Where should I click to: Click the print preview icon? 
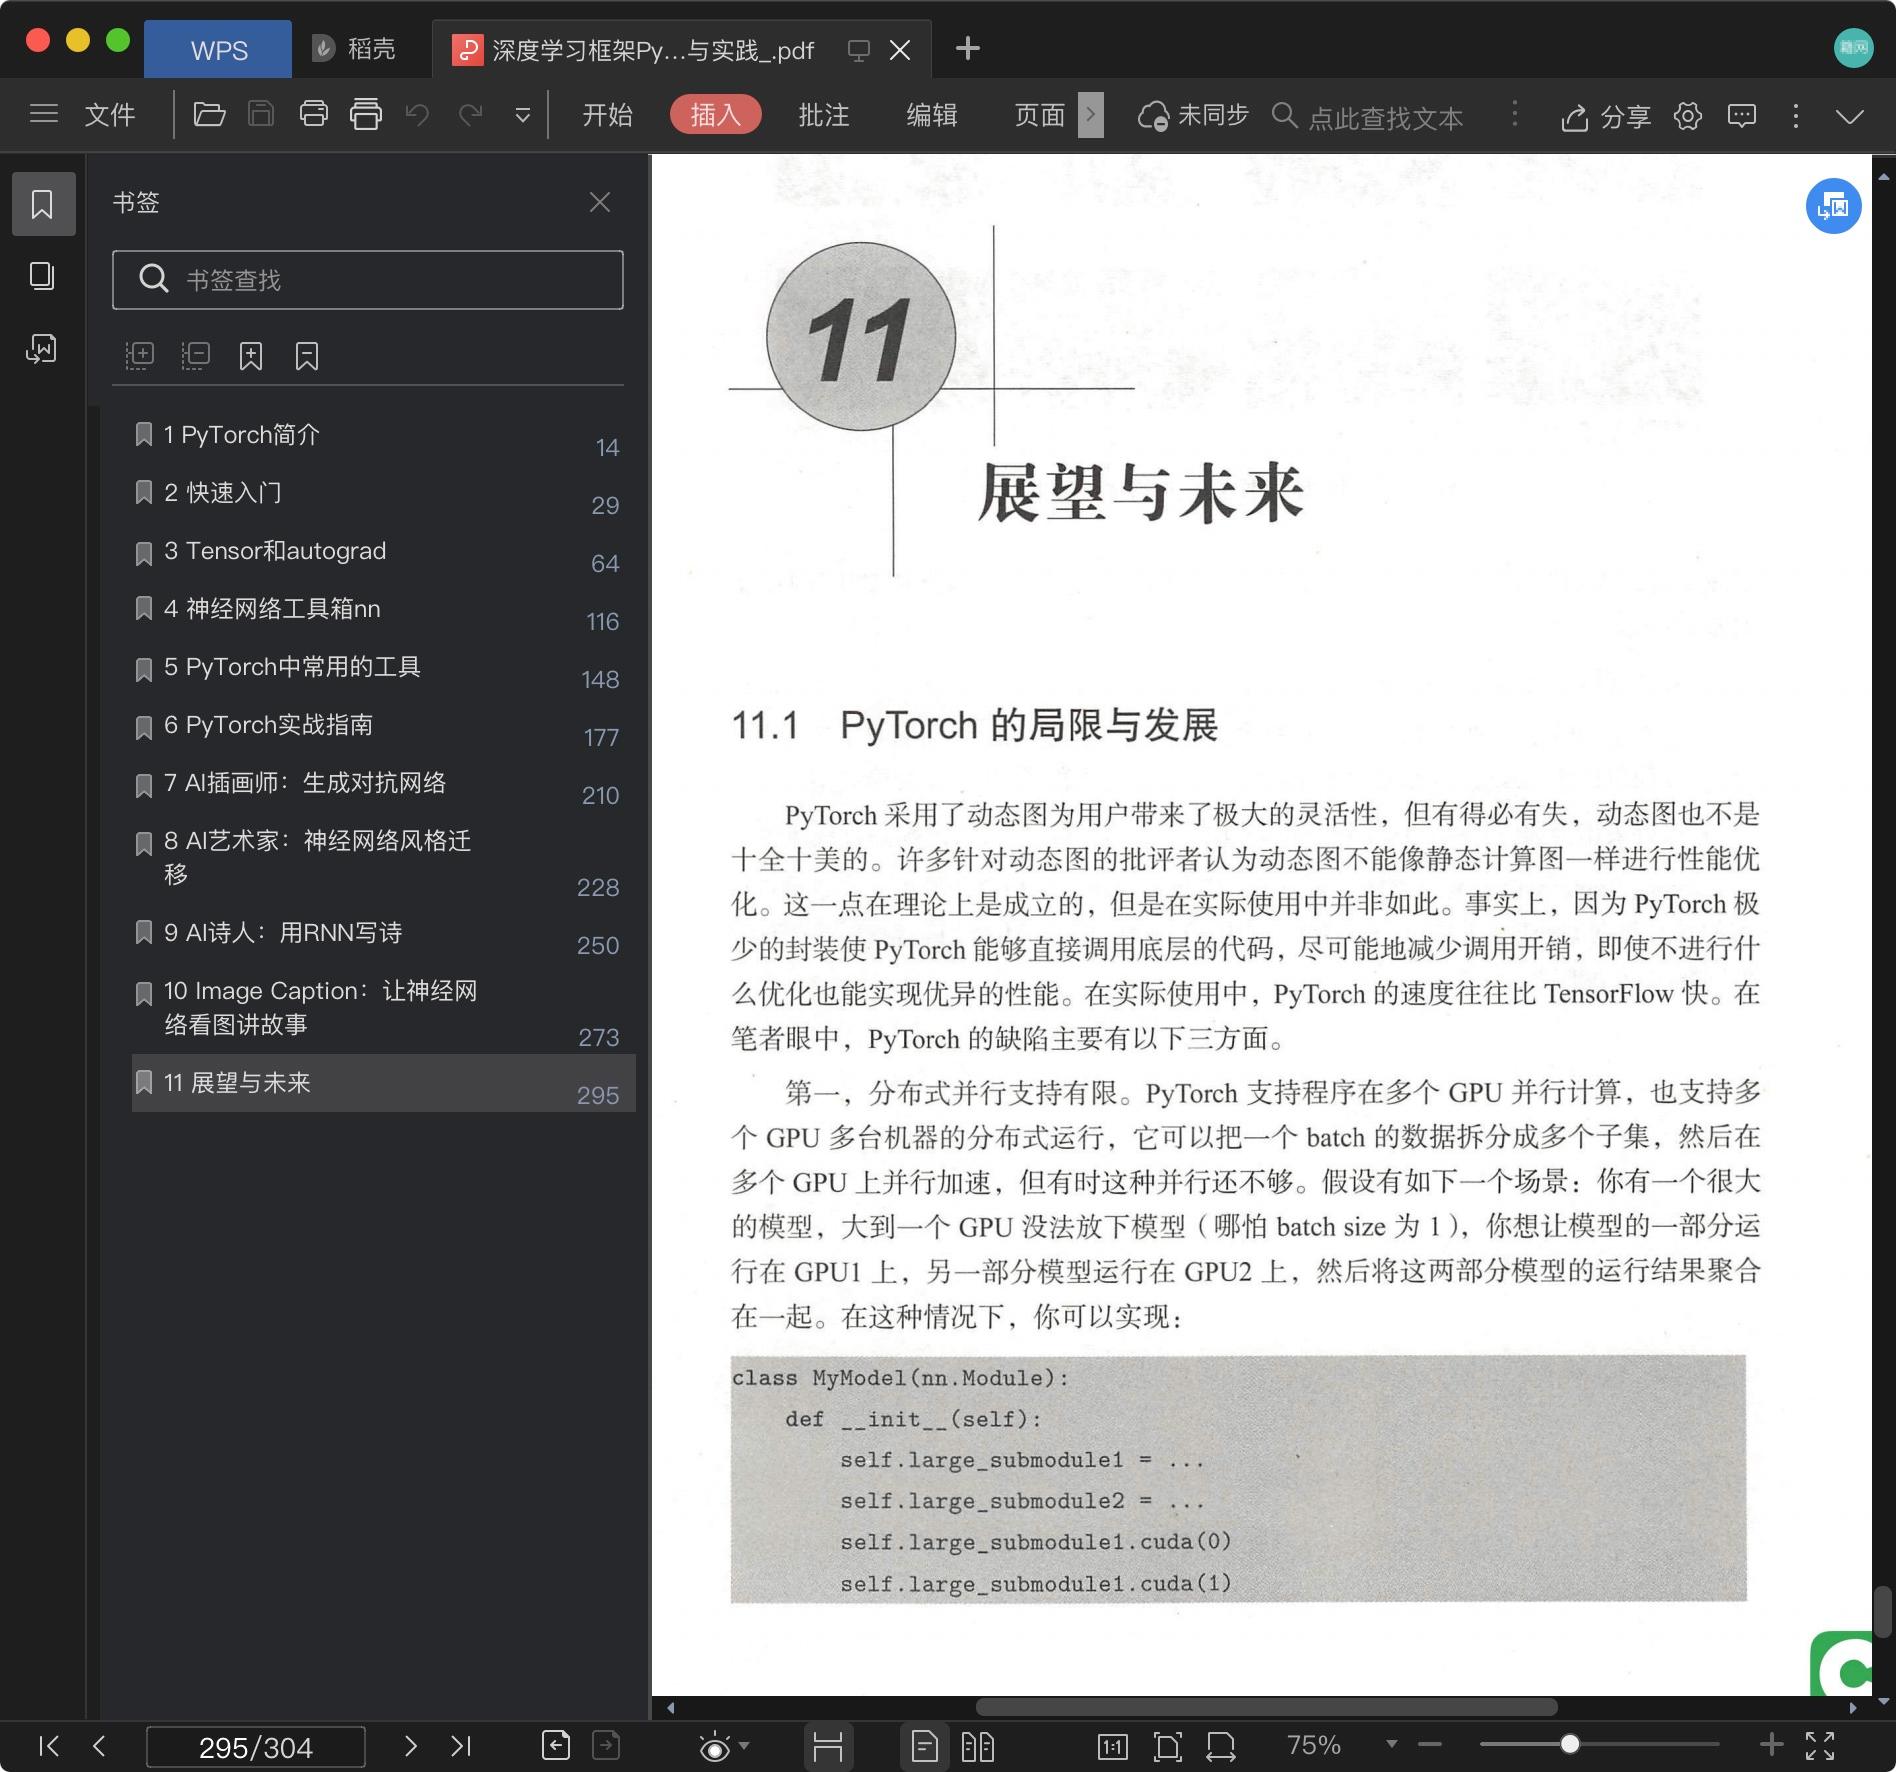tap(366, 115)
